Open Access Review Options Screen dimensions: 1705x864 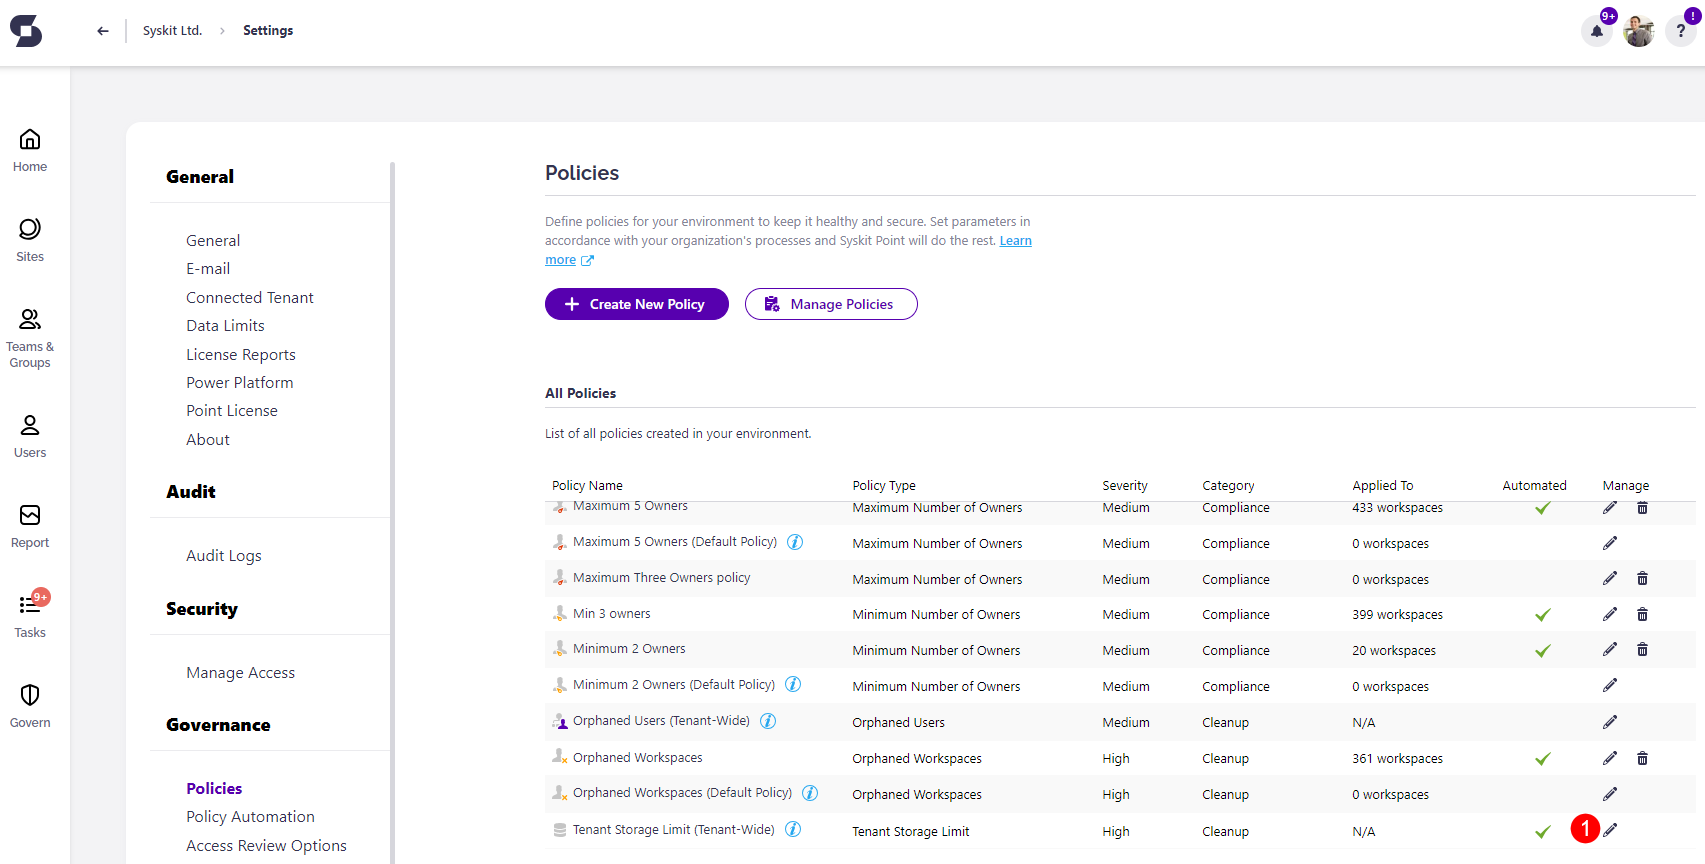[266, 846]
